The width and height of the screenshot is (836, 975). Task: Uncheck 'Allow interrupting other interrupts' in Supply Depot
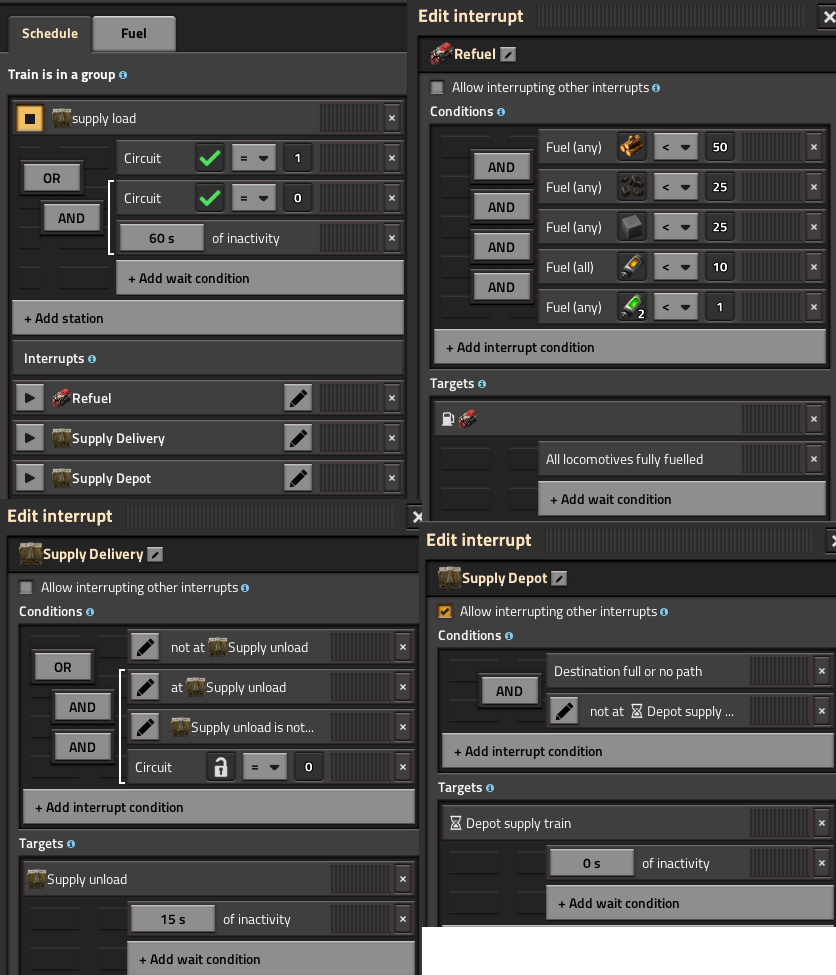pos(445,611)
